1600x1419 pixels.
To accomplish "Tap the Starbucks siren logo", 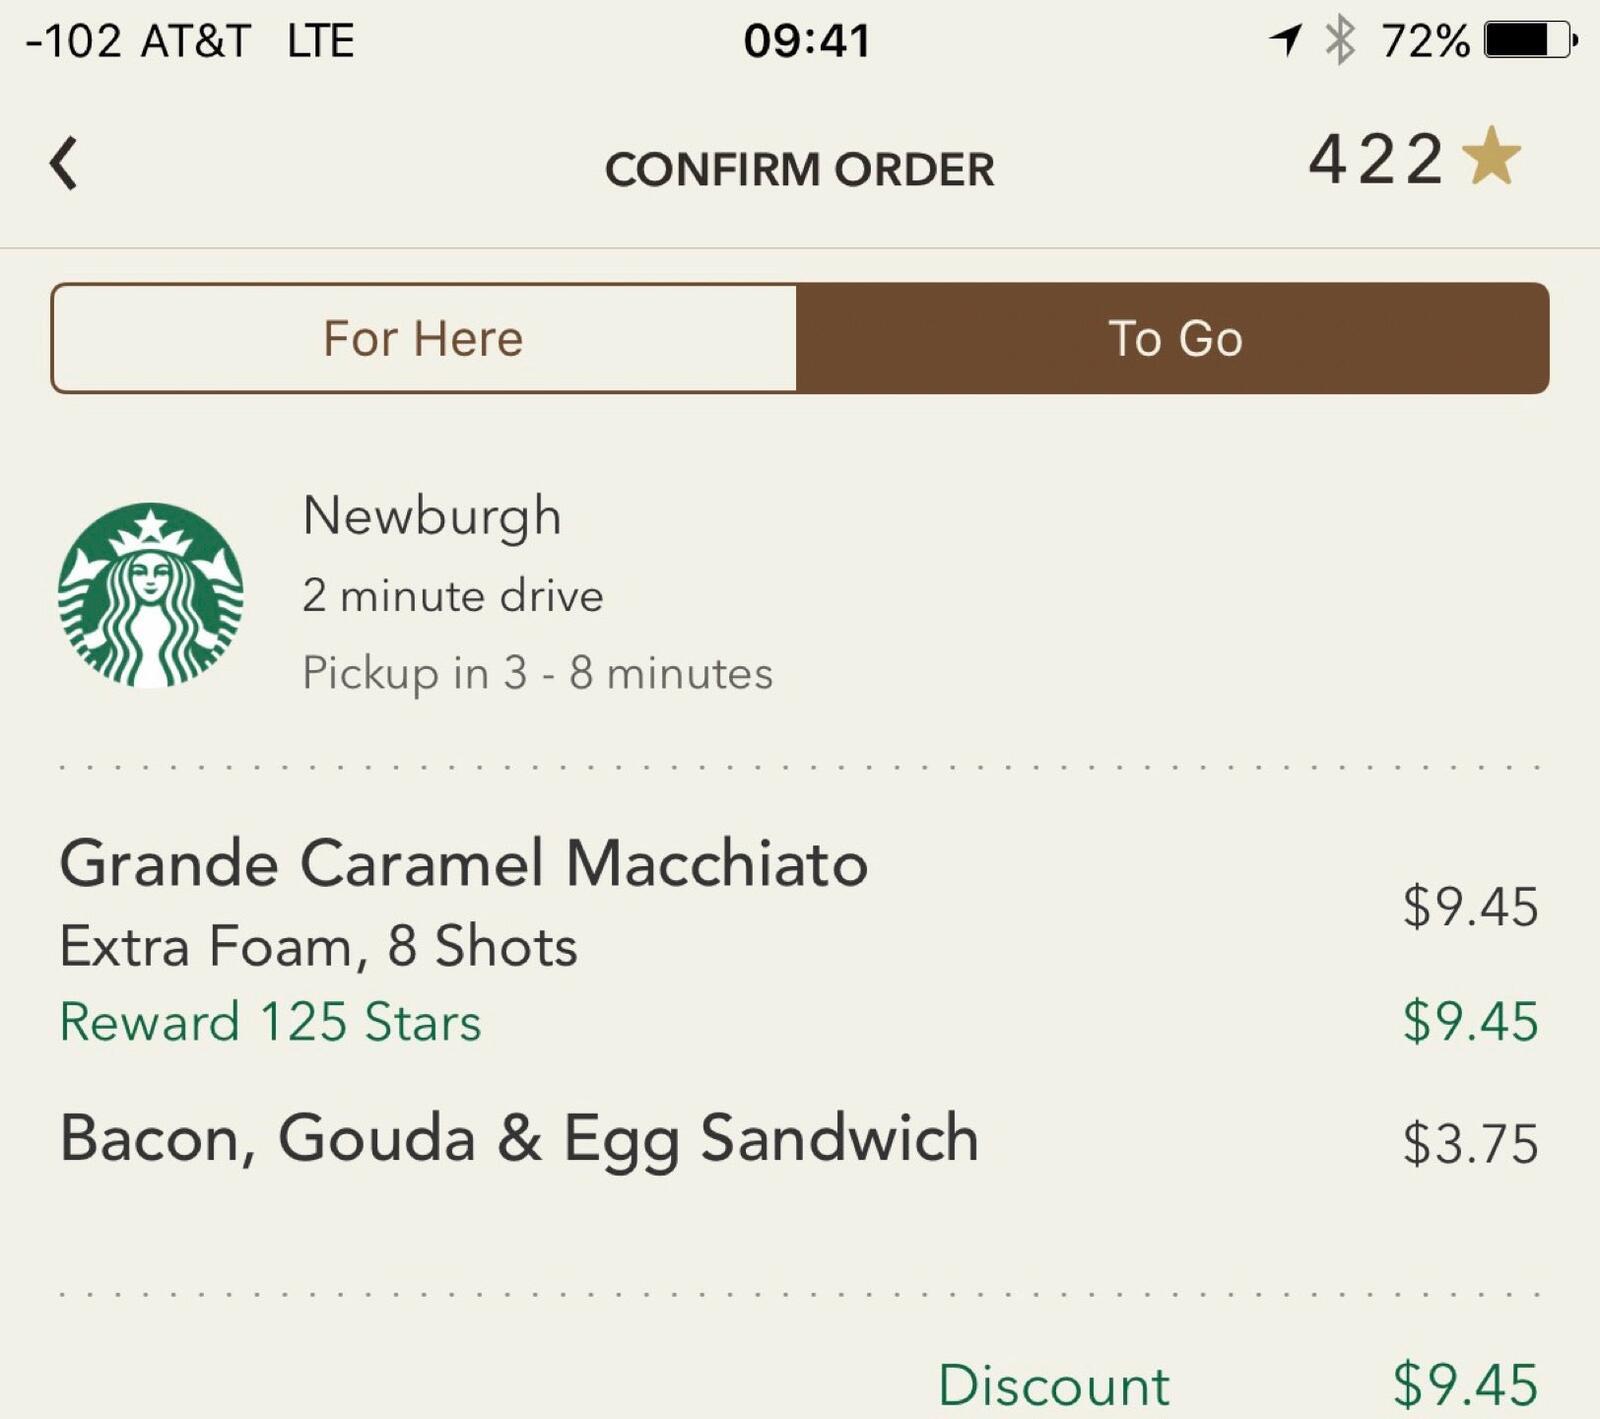I will click(x=151, y=595).
